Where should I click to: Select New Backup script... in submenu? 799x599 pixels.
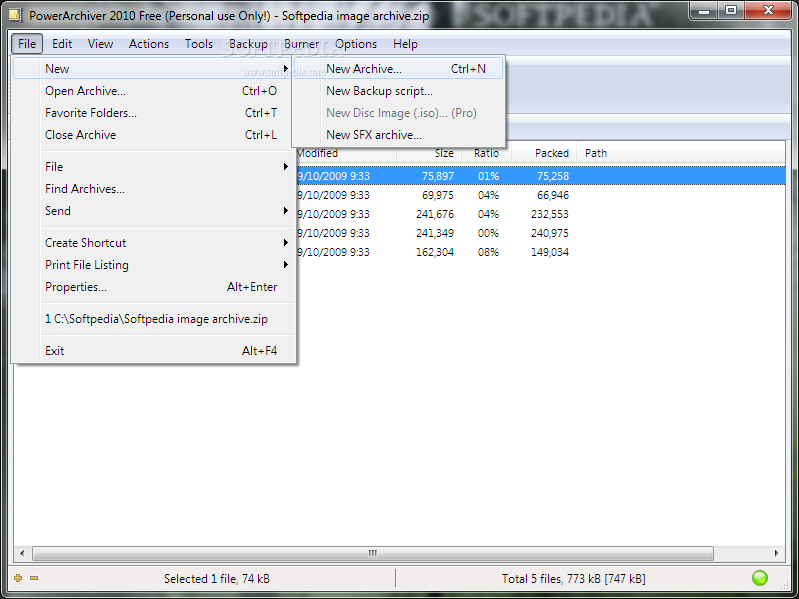pos(398,91)
